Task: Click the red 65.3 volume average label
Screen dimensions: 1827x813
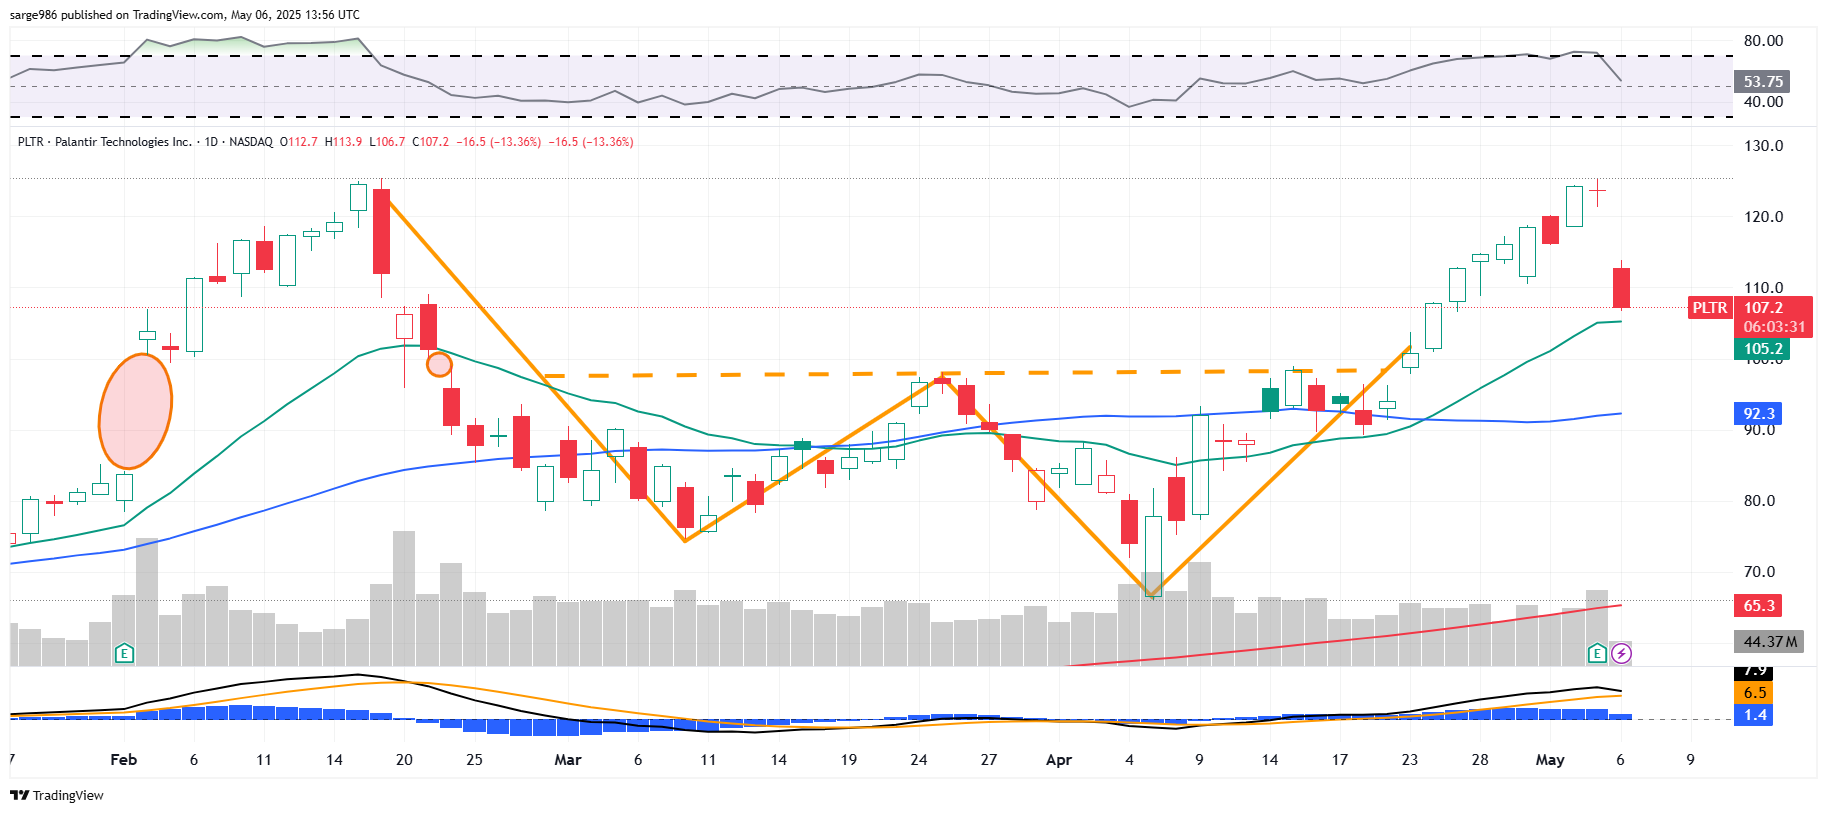Action: 1758,605
